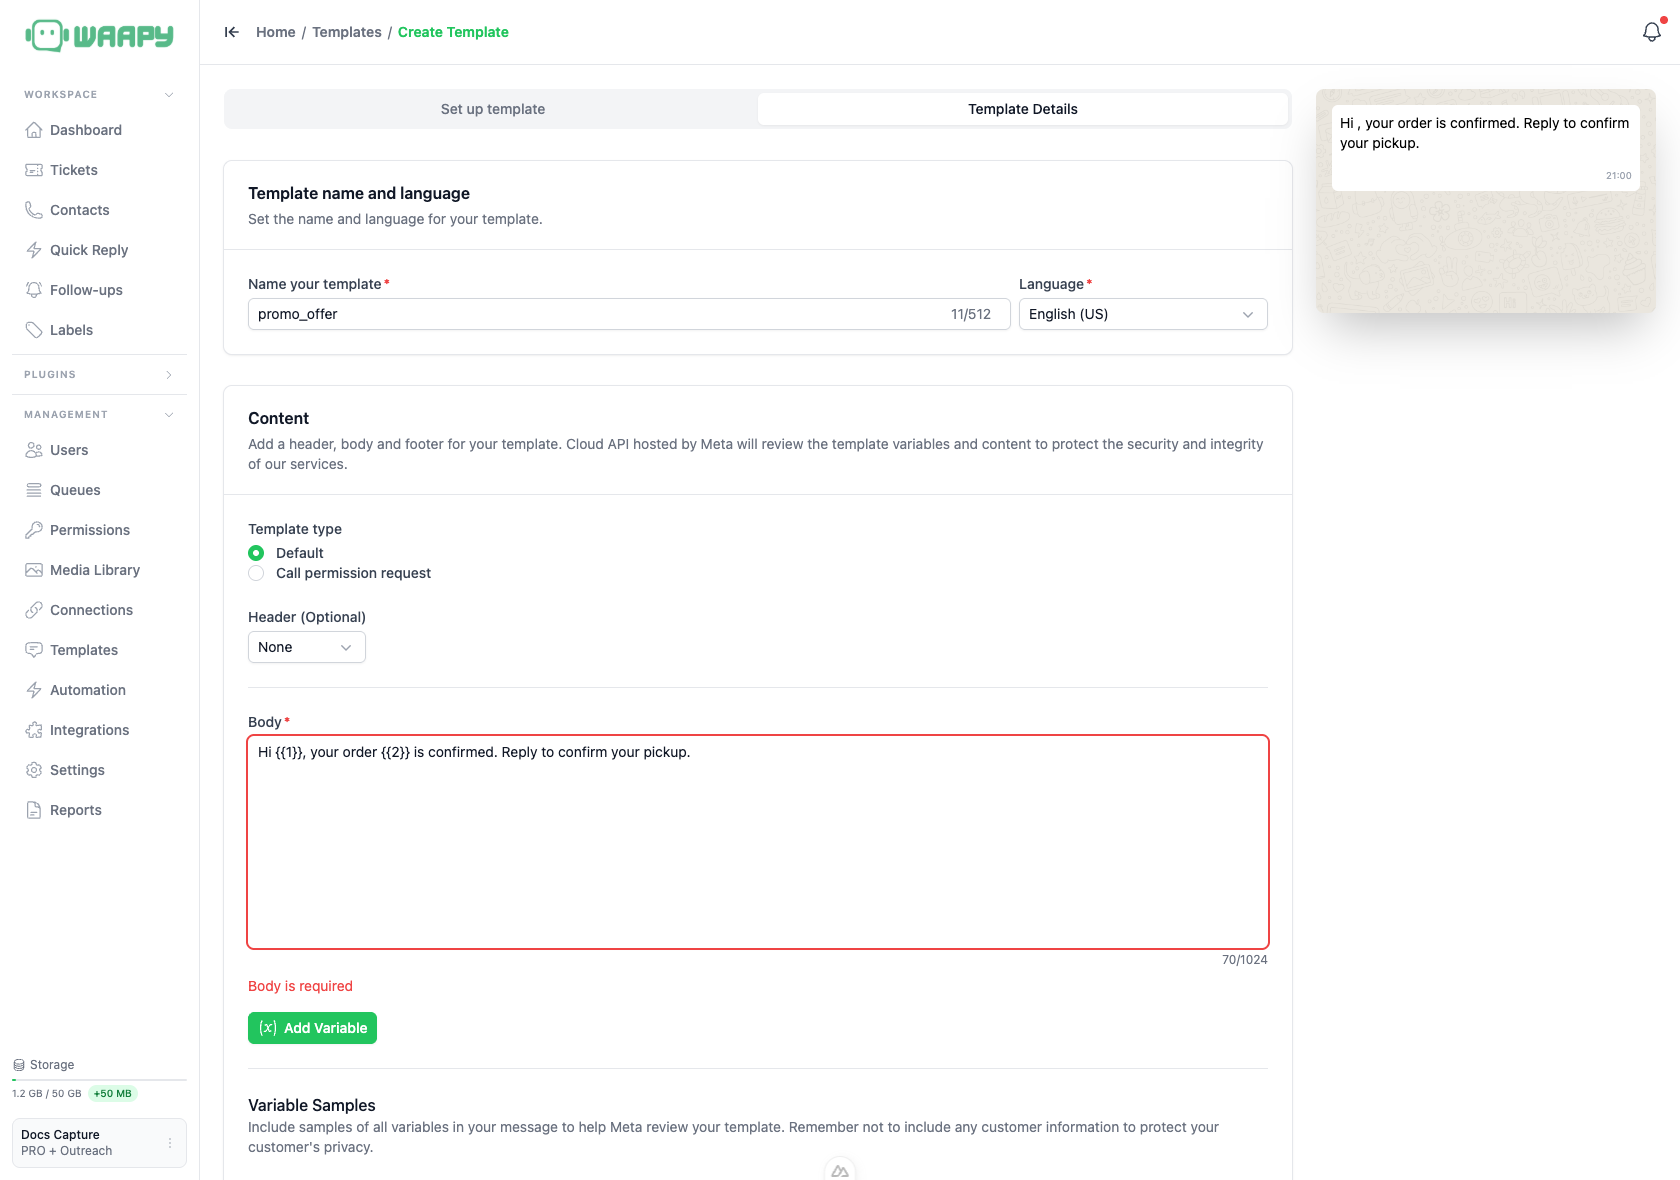Collapse the Workspace section

click(99, 94)
